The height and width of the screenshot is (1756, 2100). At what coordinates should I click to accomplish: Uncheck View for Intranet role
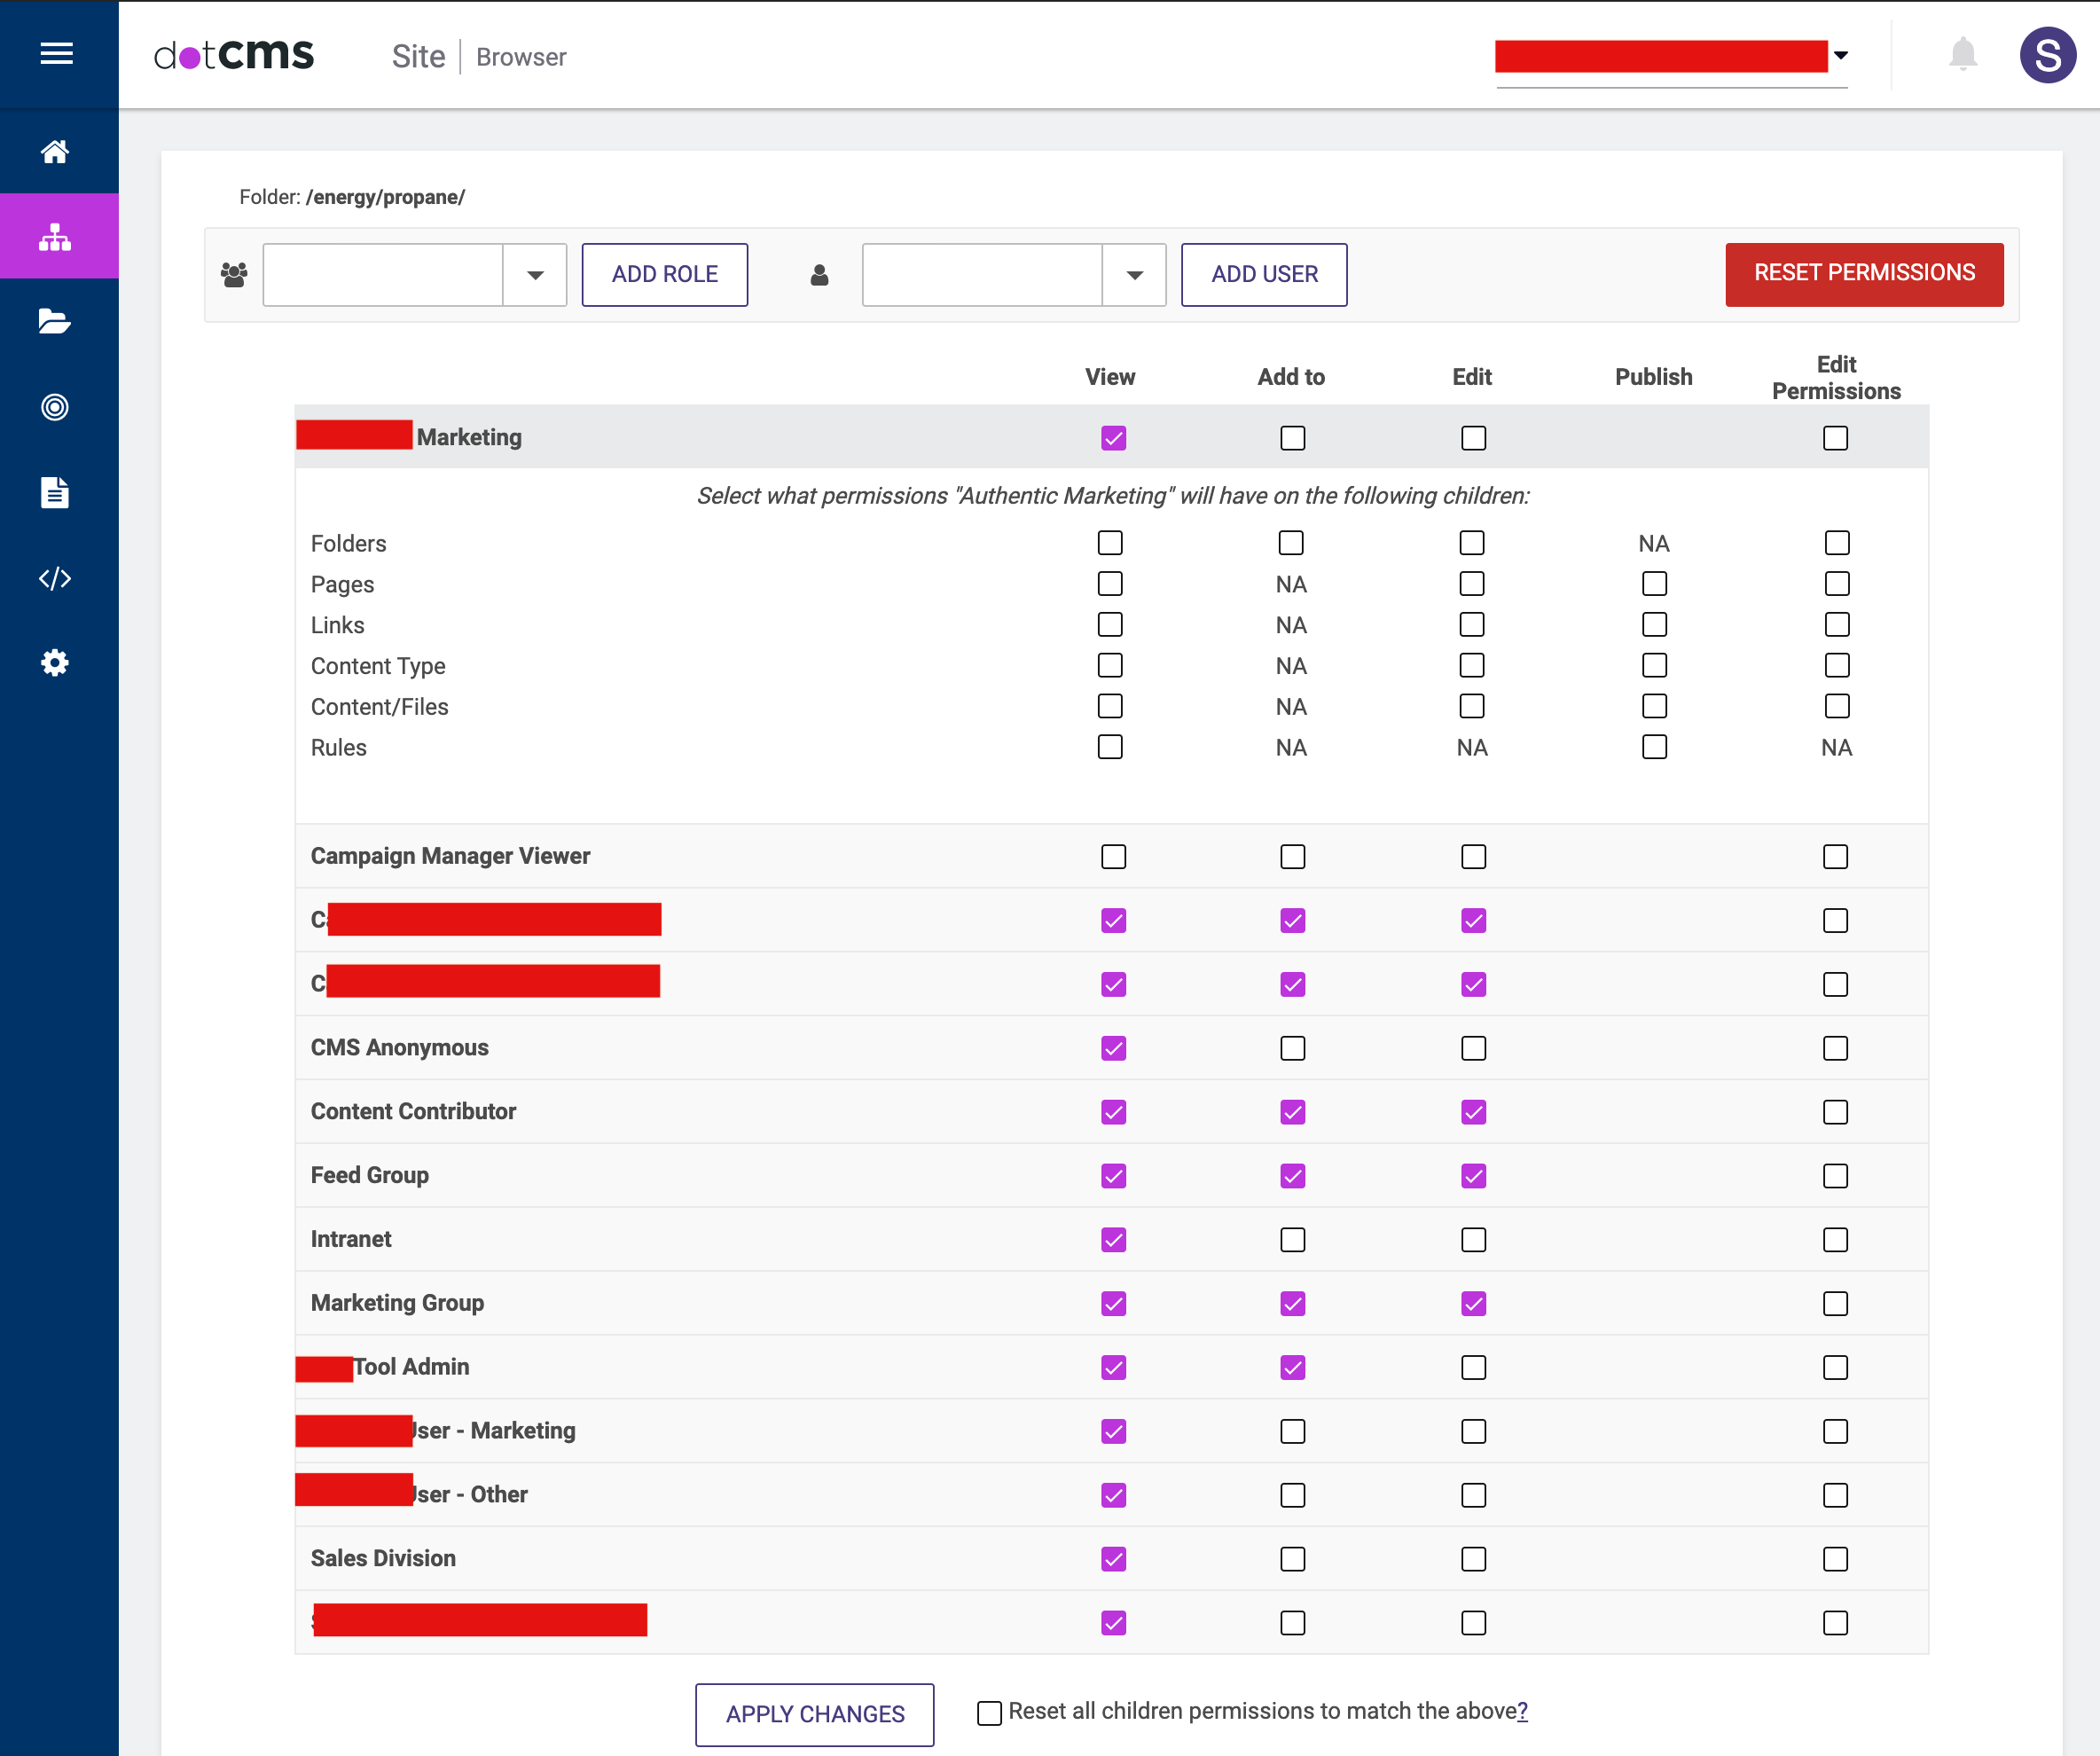click(1113, 1240)
